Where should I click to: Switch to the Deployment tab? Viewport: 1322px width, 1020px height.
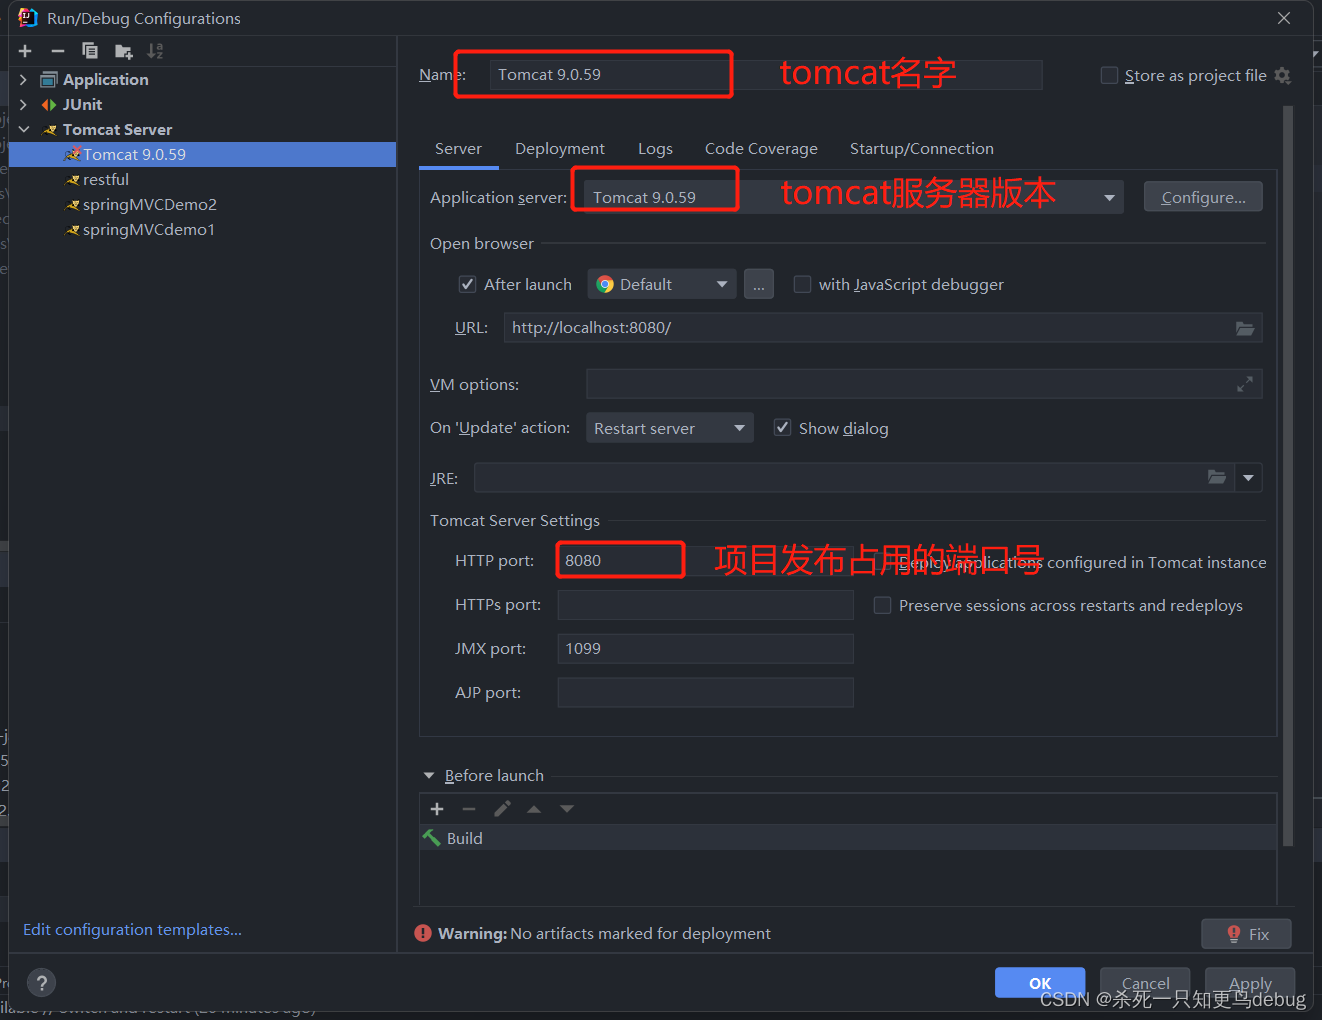(x=560, y=149)
